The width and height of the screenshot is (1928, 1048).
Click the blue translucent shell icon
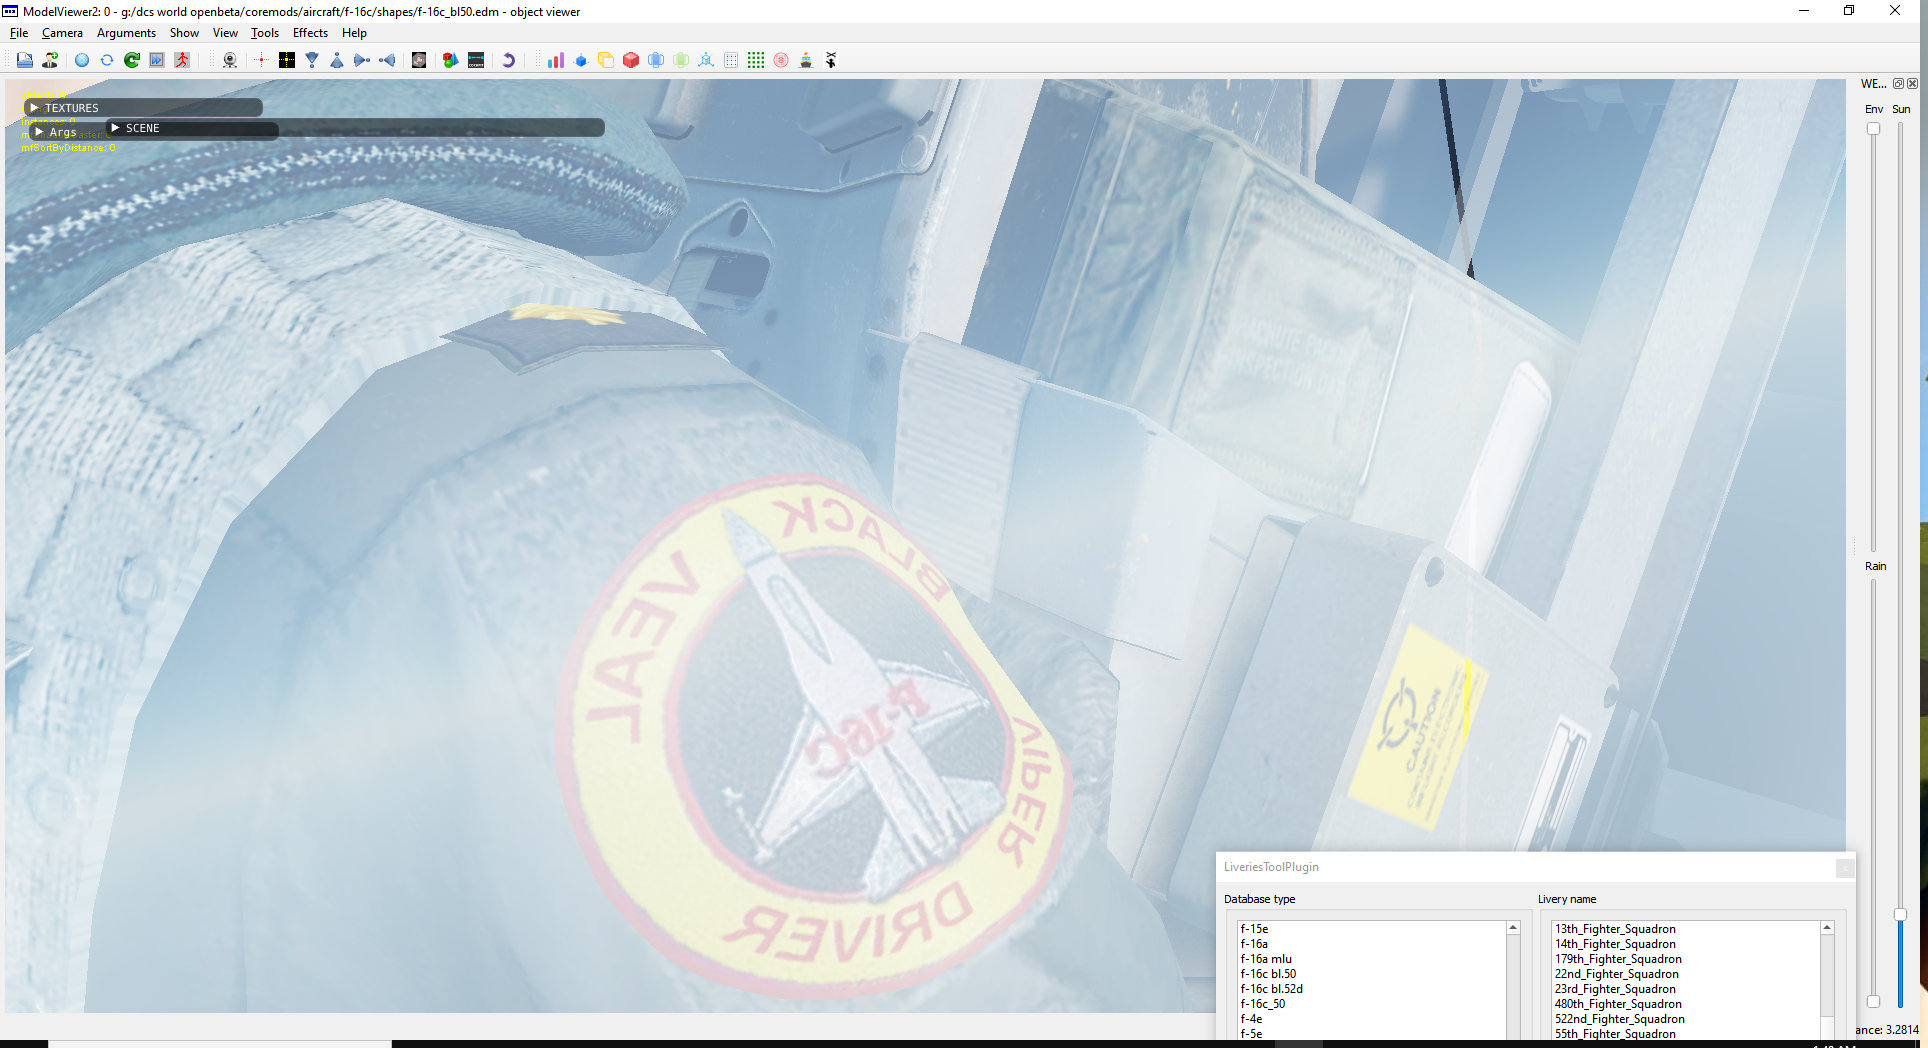[x=656, y=60]
